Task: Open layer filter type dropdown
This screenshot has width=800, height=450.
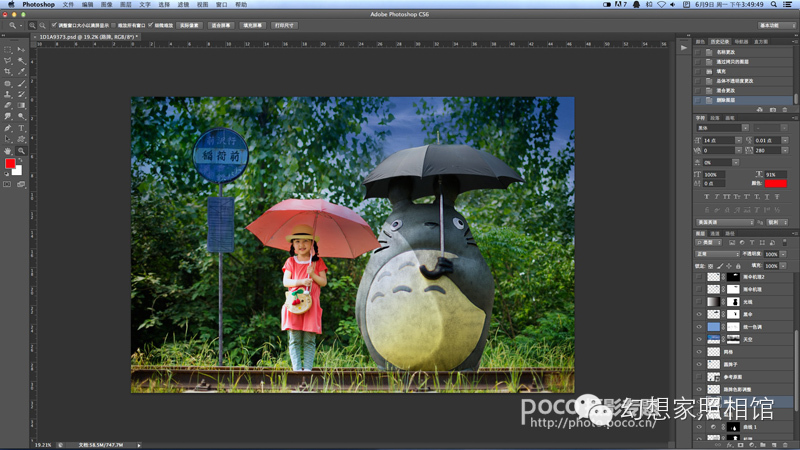Action: (709, 242)
